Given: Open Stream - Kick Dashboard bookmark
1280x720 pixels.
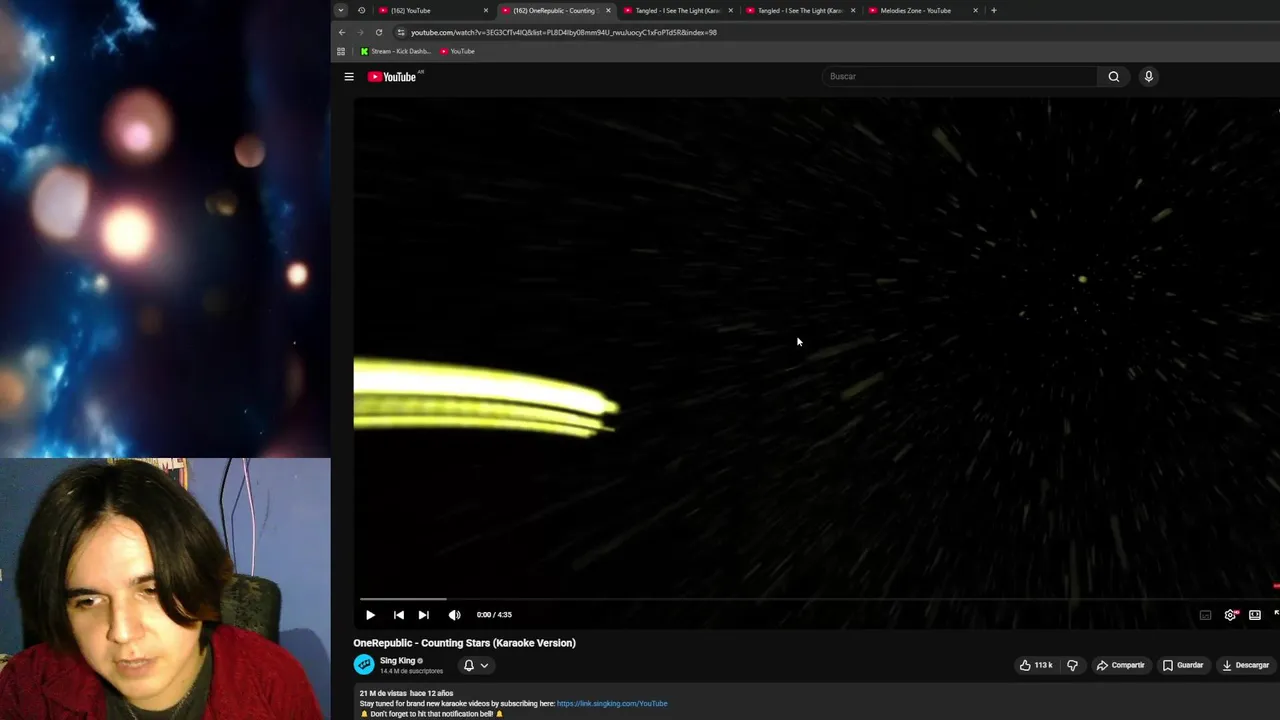Looking at the screenshot, I should 396,51.
